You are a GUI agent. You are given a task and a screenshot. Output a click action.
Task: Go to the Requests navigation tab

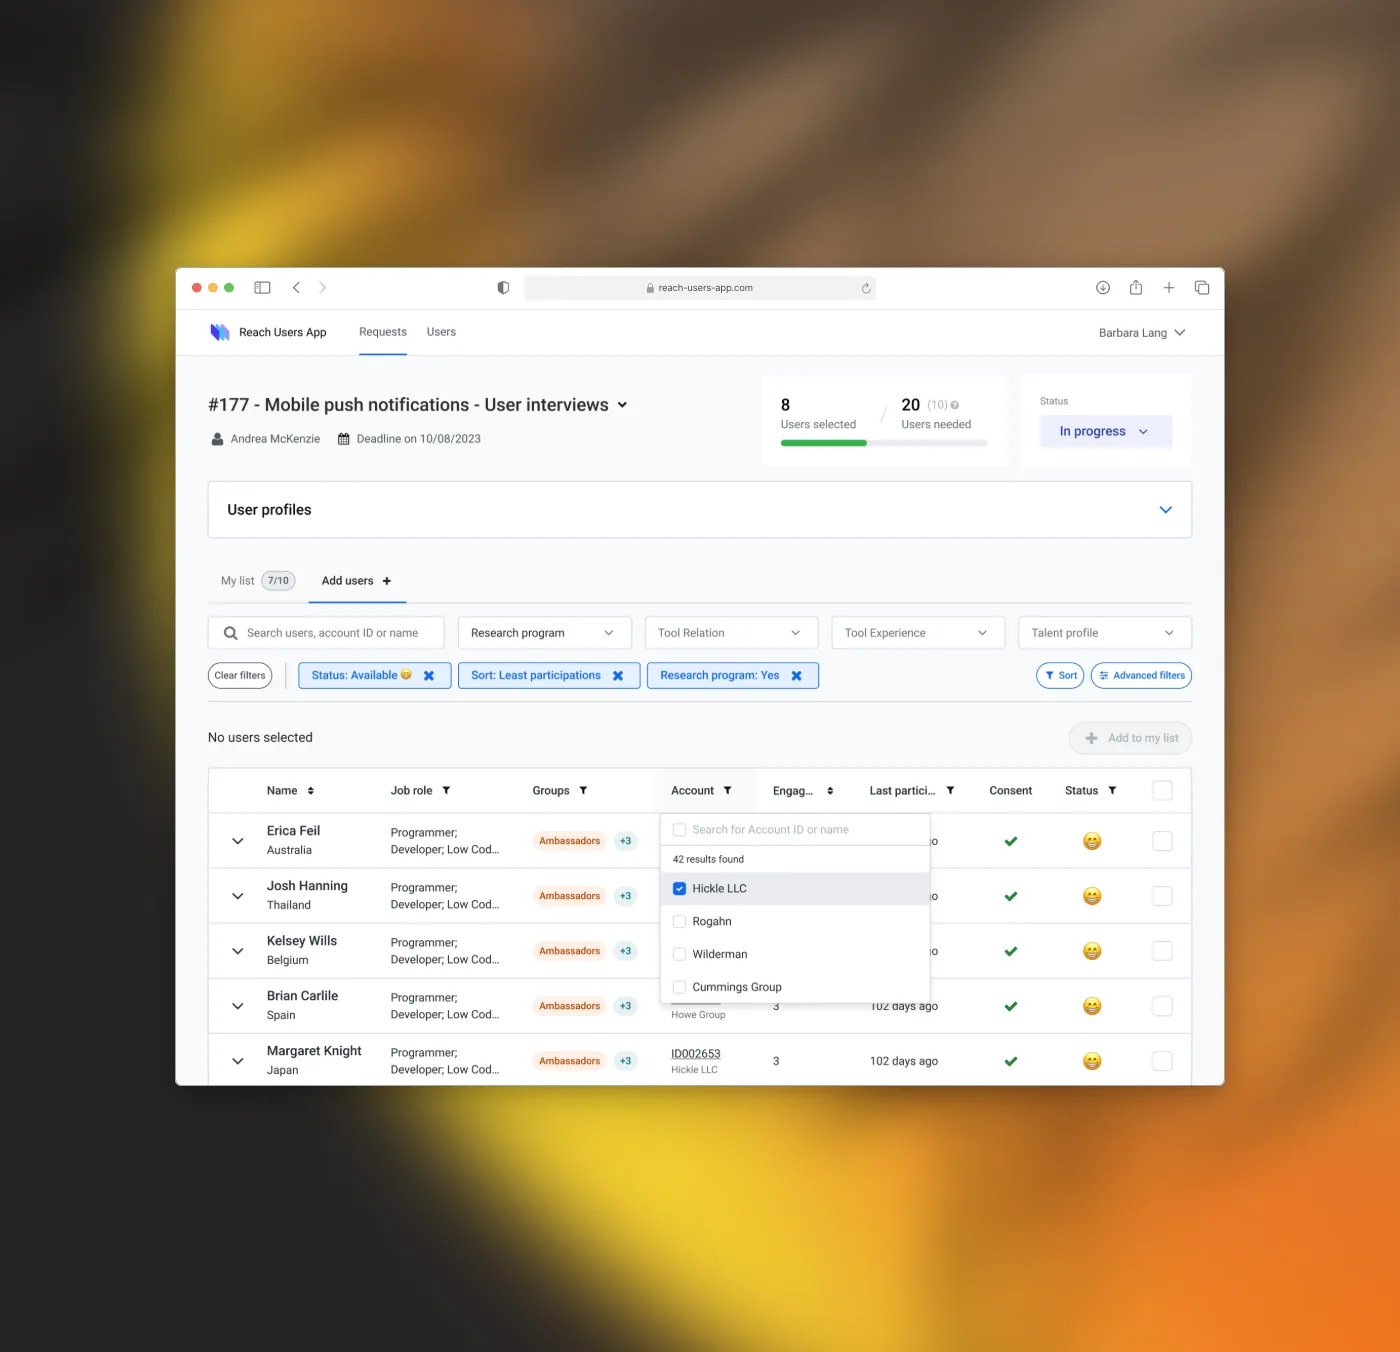click(383, 332)
